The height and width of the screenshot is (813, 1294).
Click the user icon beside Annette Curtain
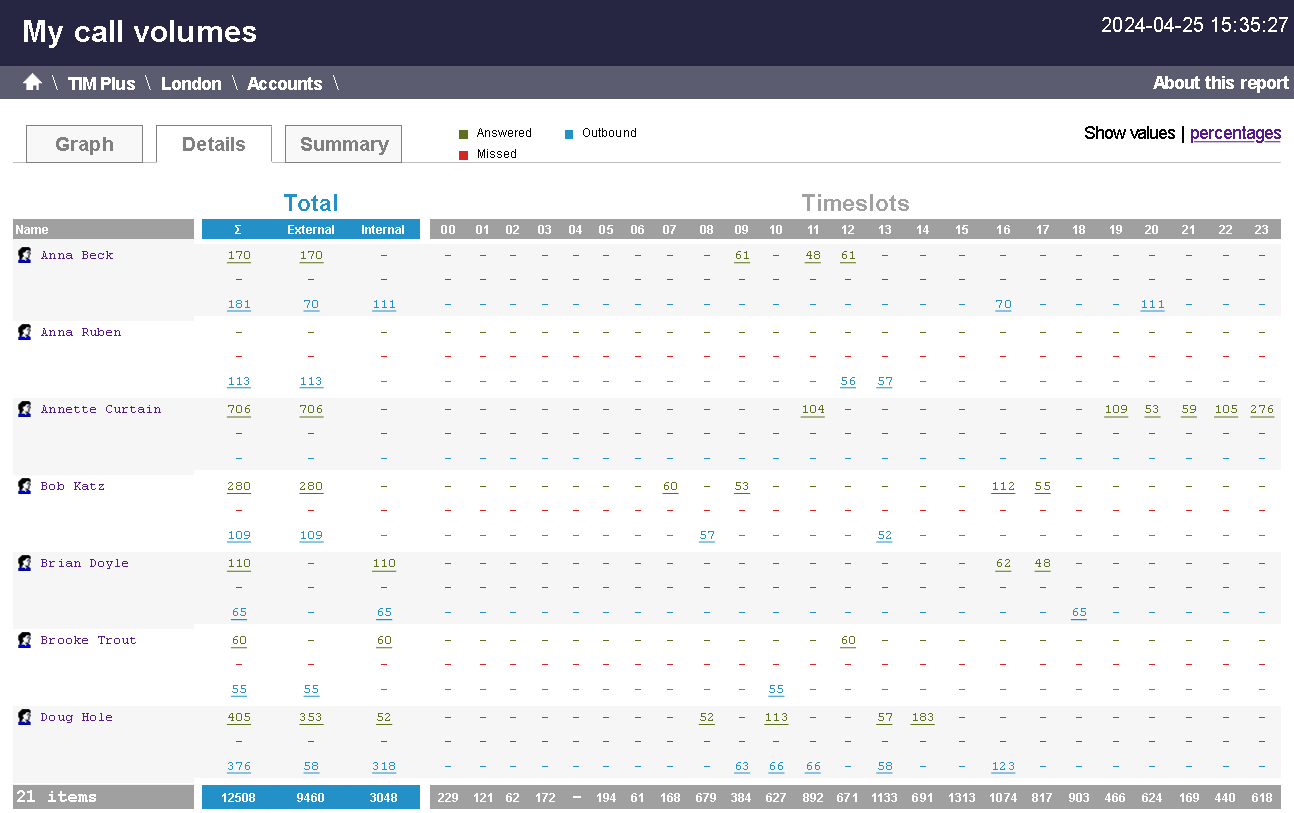point(25,410)
